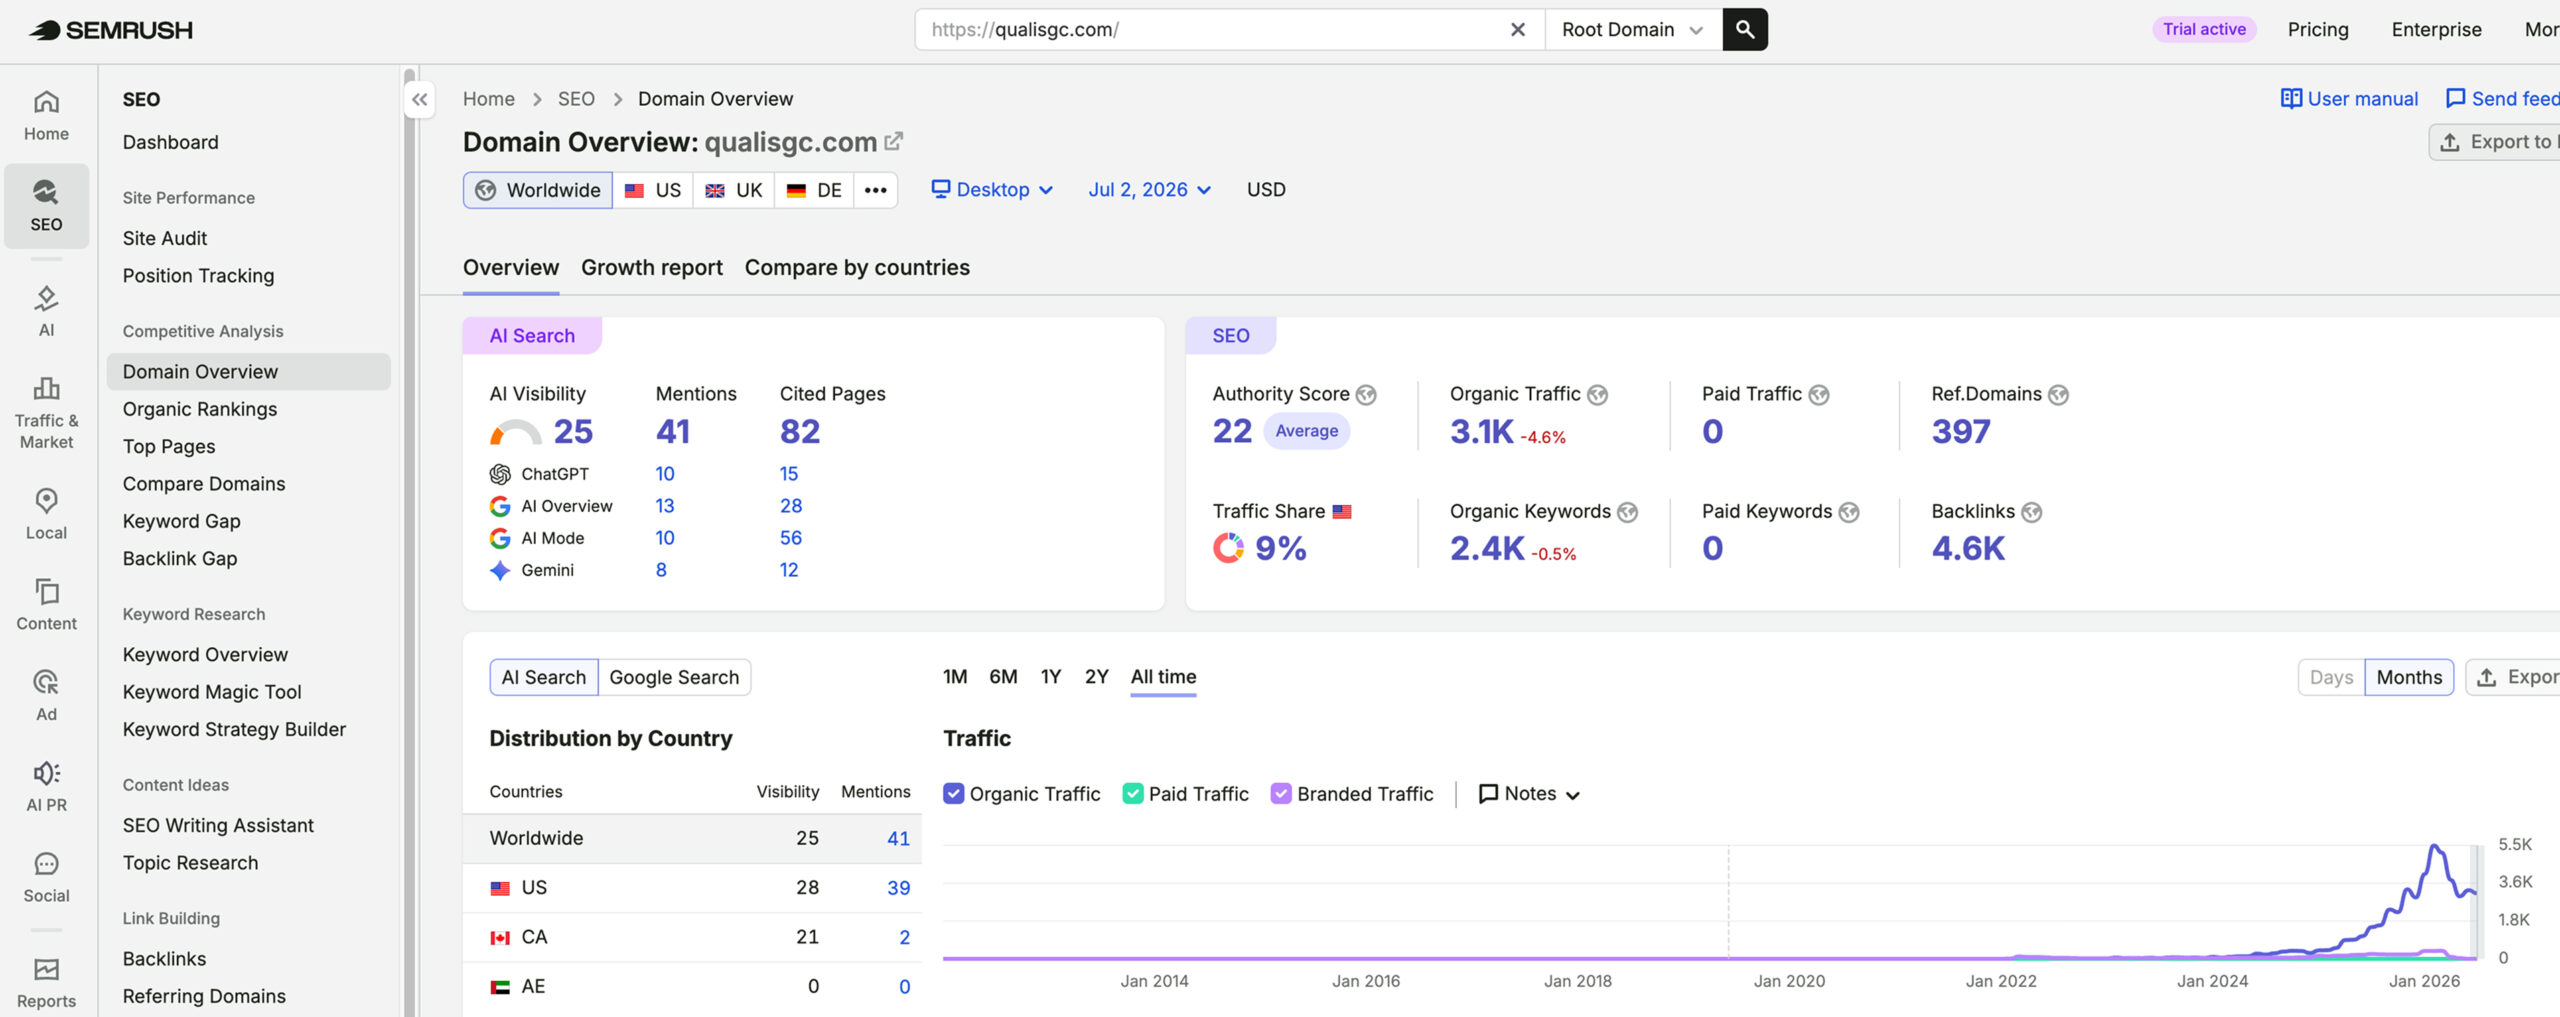Click the Traffic Share donut chart
Image resolution: width=2560 pixels, height=1017 pixels.
coord(1228,548)
